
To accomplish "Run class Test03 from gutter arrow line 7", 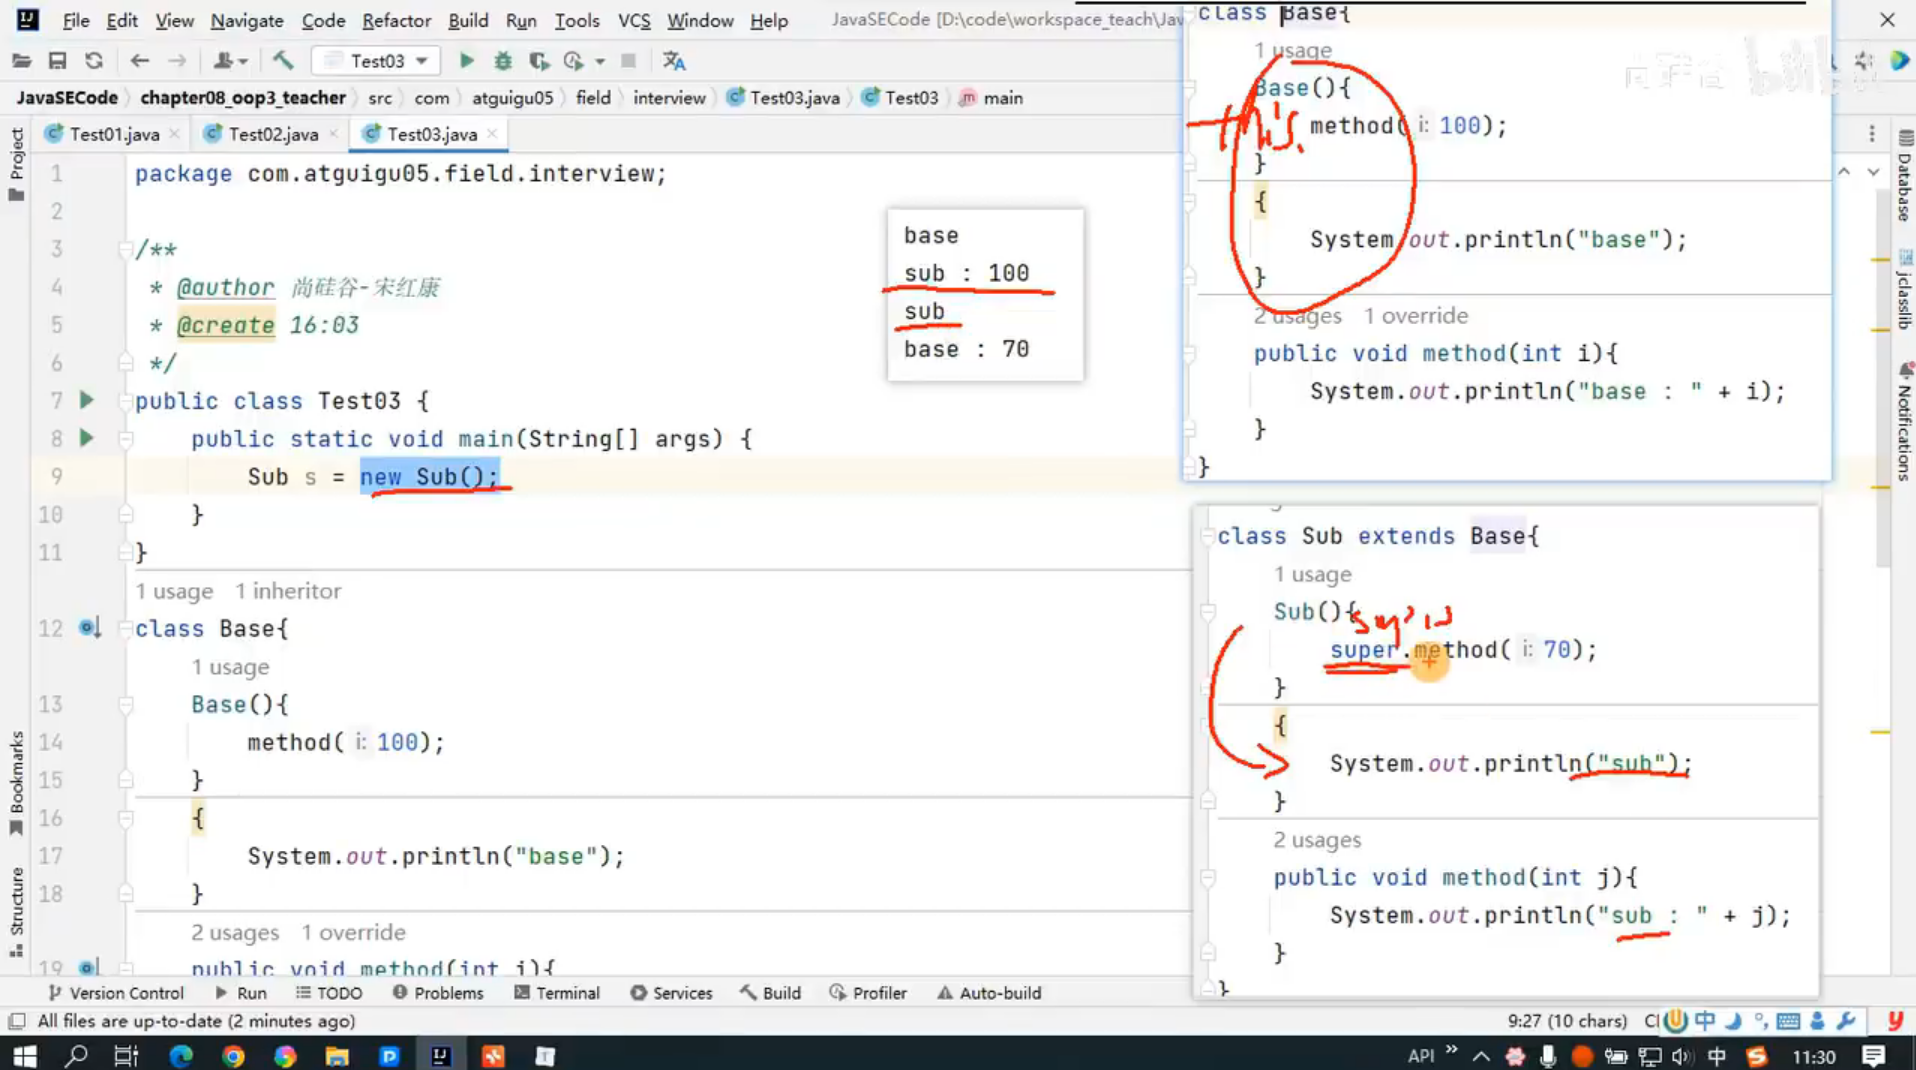I will click(87, 400).
